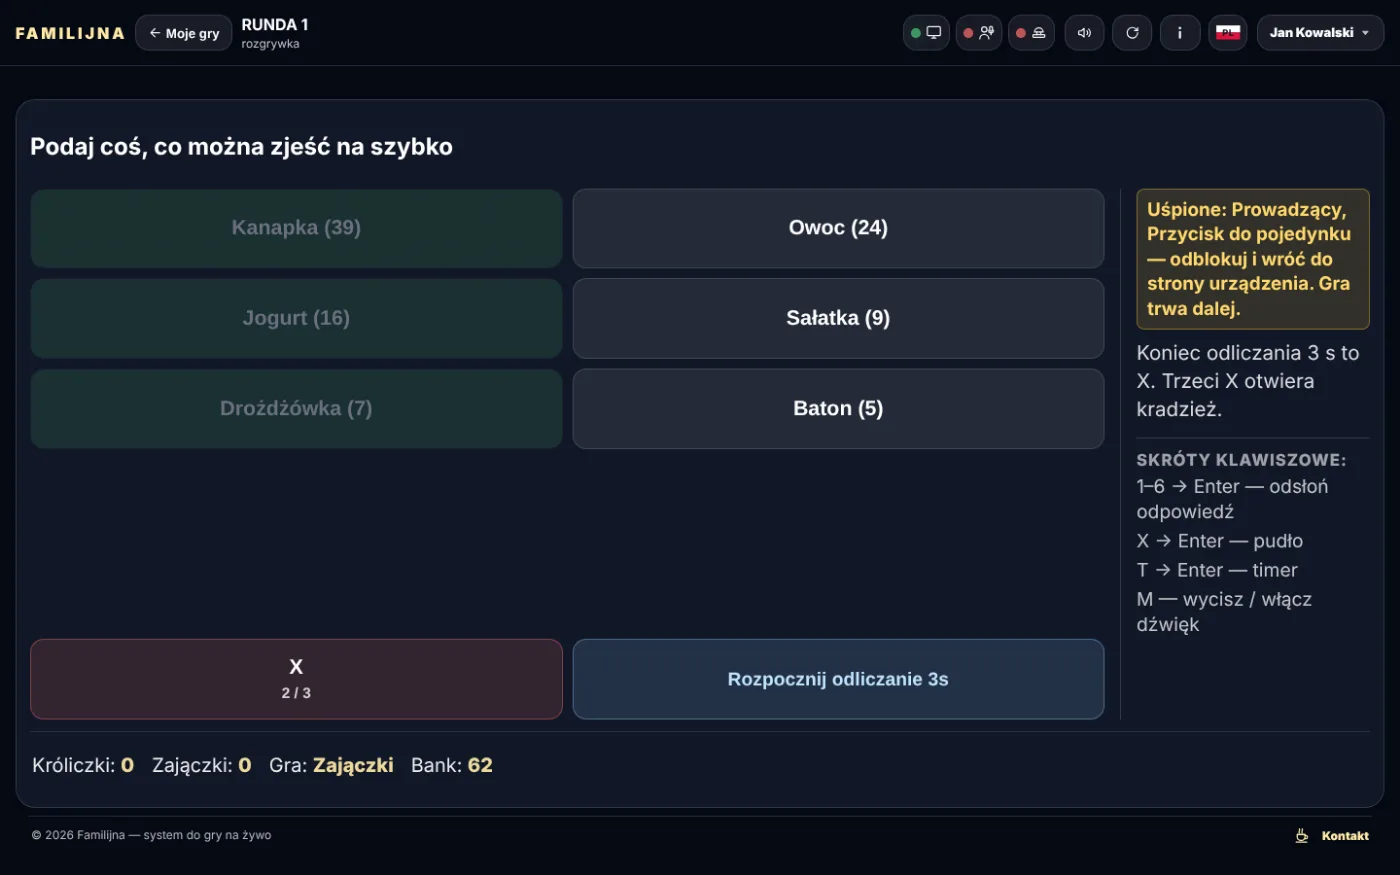1400x875 pixels.
Task: Click the Króliczki: 0 score
Action: (x=83, y=765)
